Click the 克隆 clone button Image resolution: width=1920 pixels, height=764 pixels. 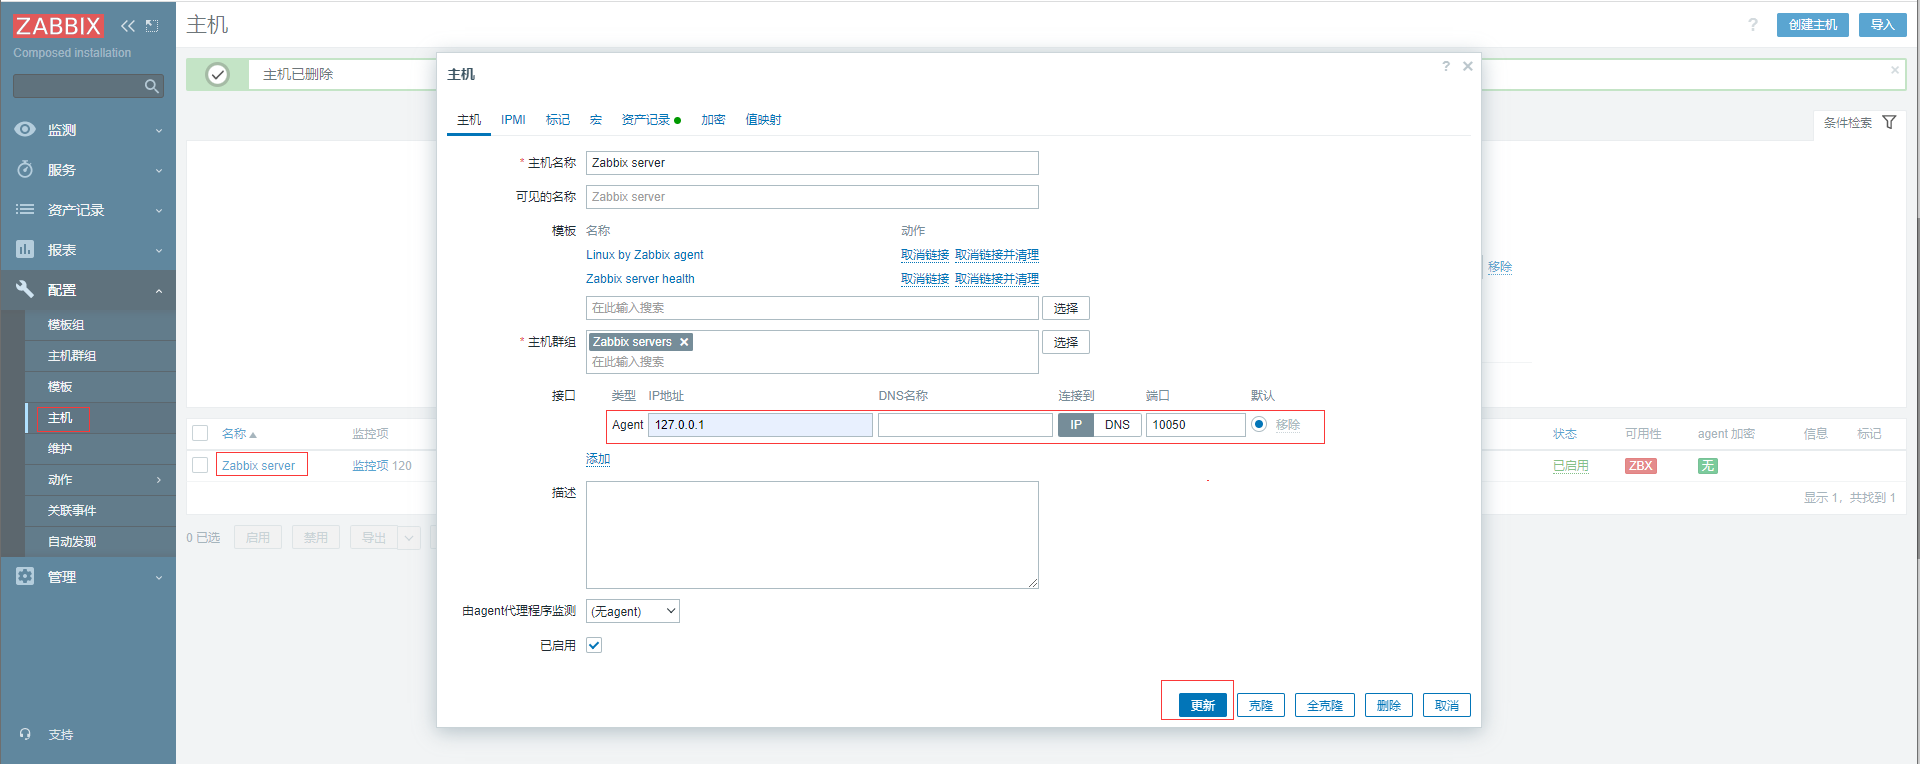point(1261,705)
